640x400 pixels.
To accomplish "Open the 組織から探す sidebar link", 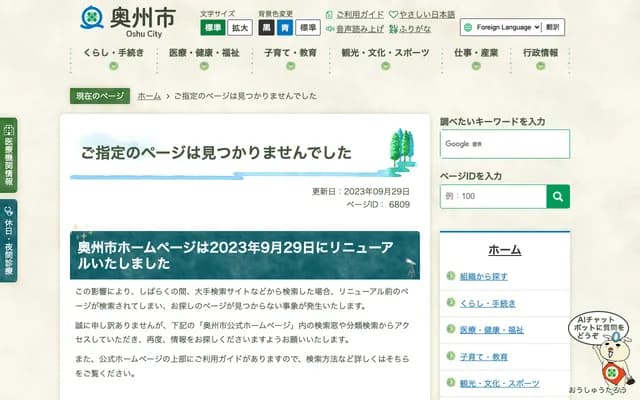I will (x=484, y=277).
